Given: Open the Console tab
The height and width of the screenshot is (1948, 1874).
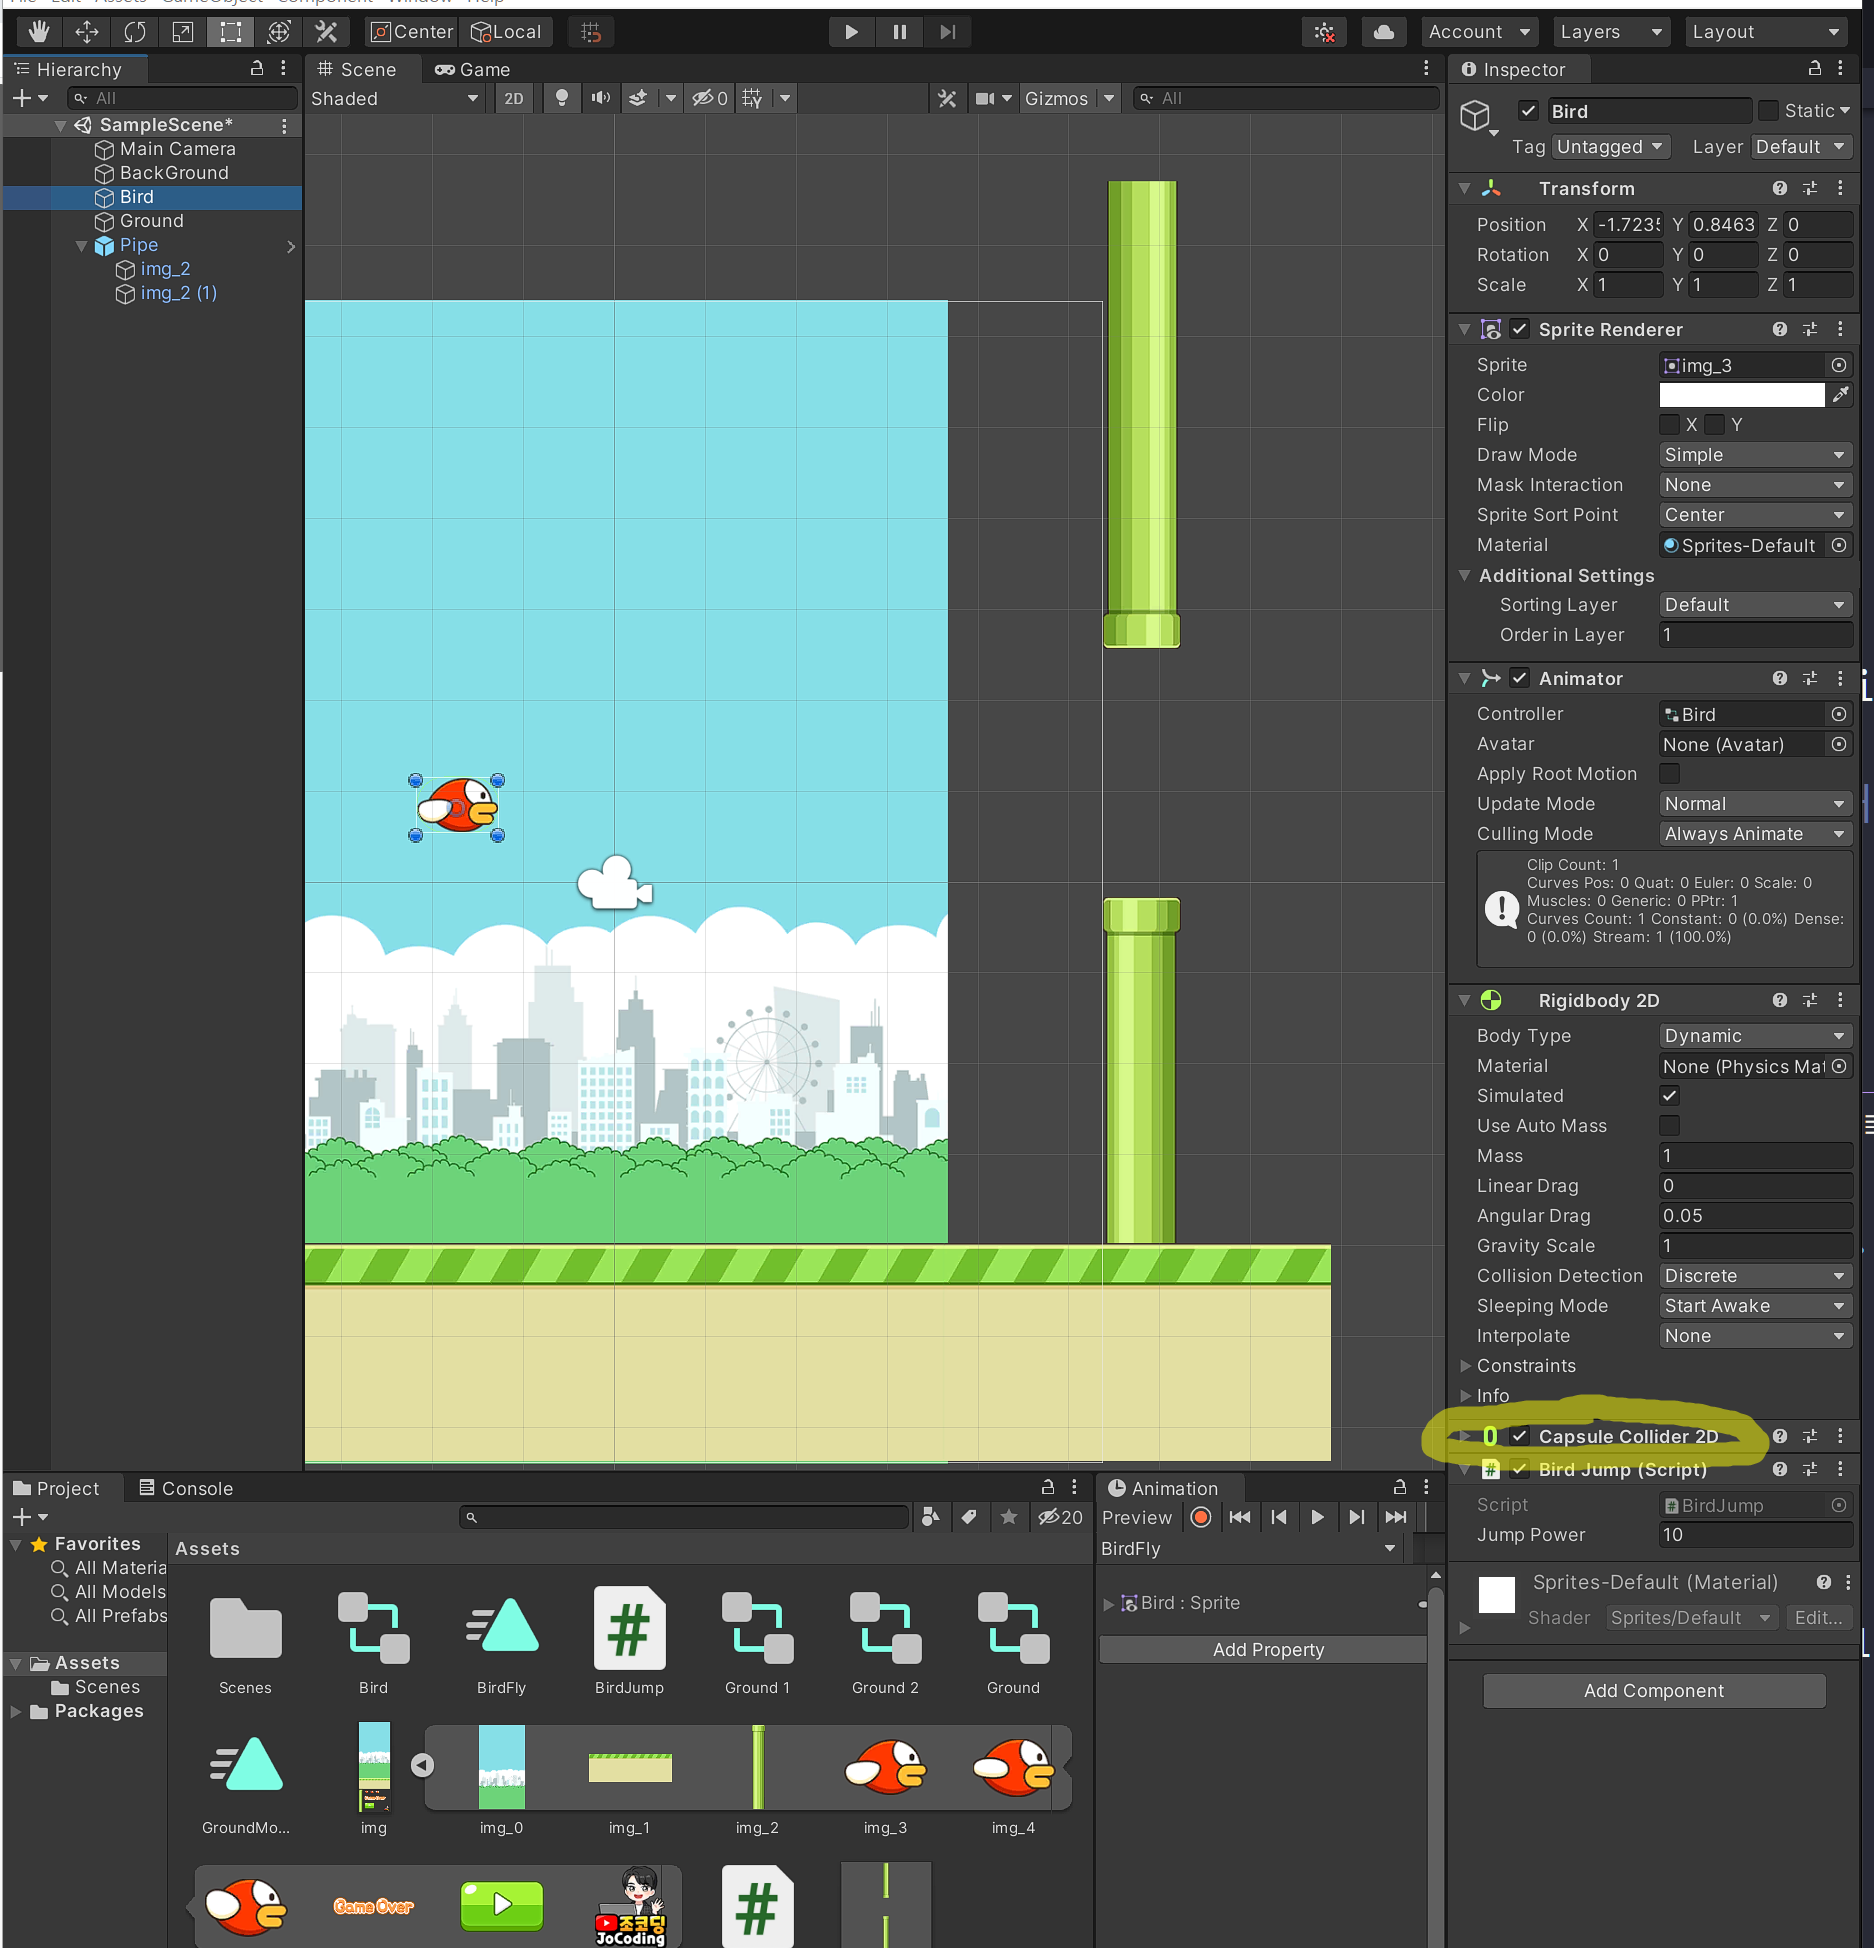Looking at the screenshot, I should tap(186, 1488).
